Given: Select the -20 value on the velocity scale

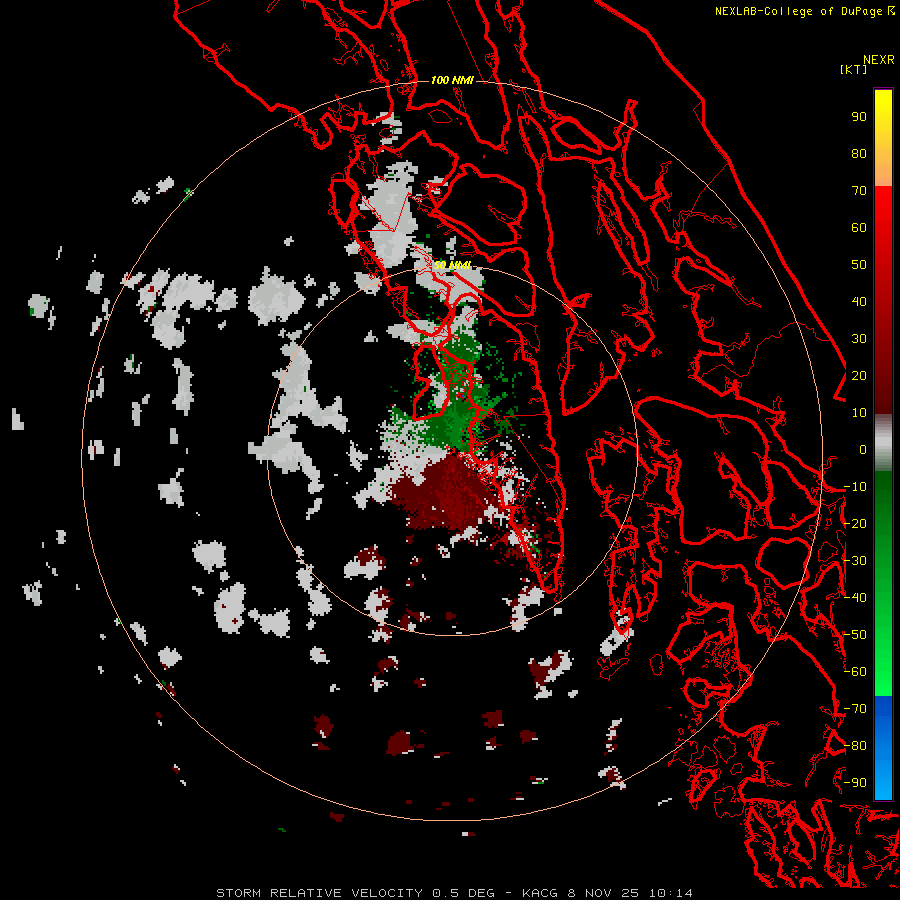Looking at the screenshot, I should pos(855,523).
